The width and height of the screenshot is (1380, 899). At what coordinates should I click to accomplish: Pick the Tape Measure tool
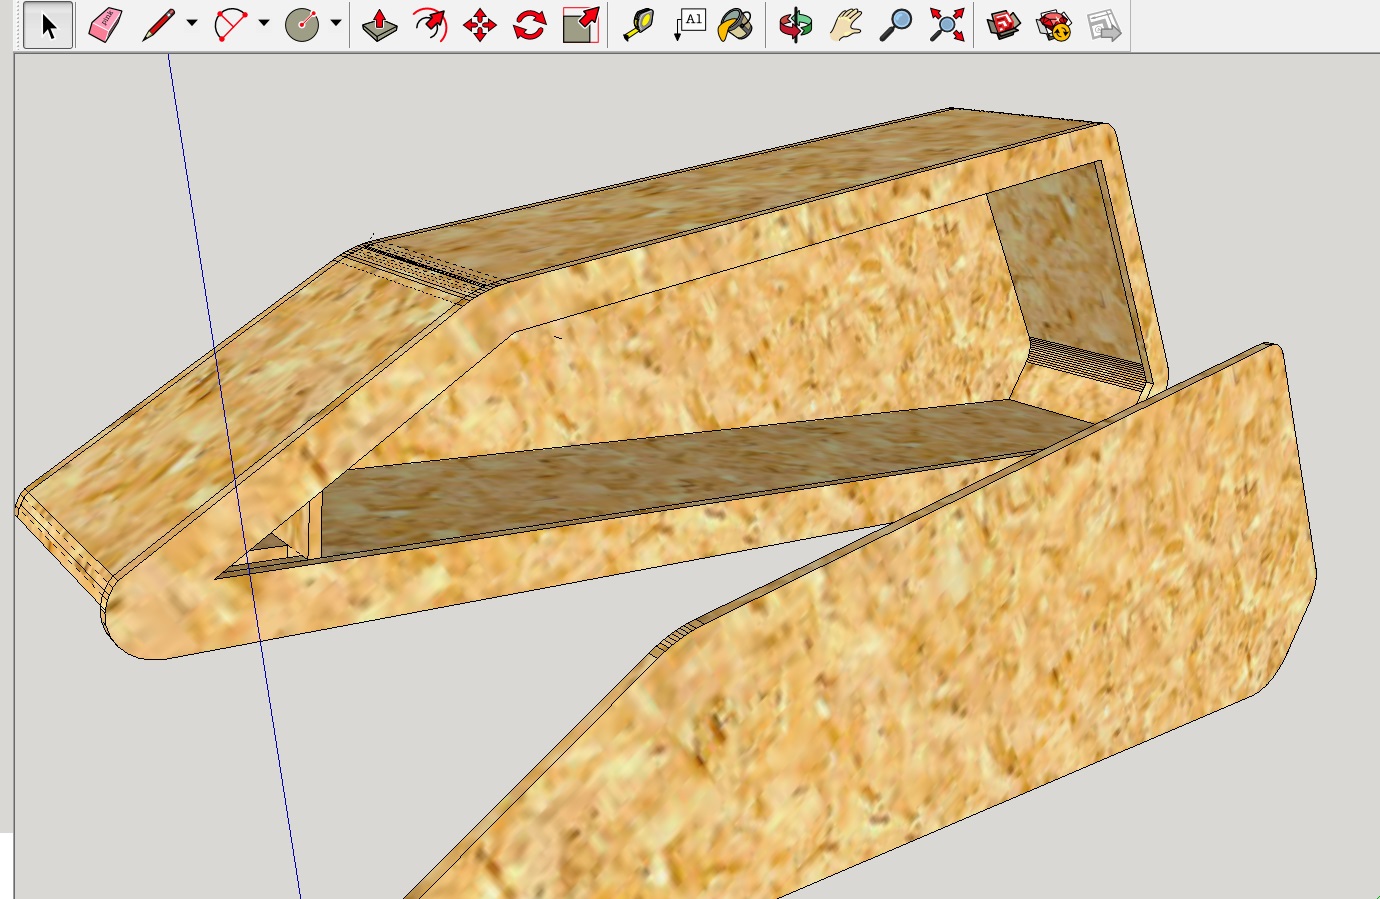pyautogui.click(x=638, y=25)
